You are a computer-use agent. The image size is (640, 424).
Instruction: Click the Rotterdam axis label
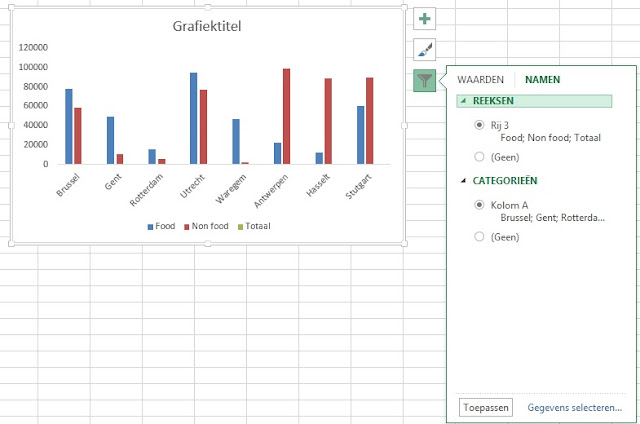coord(147,190)
